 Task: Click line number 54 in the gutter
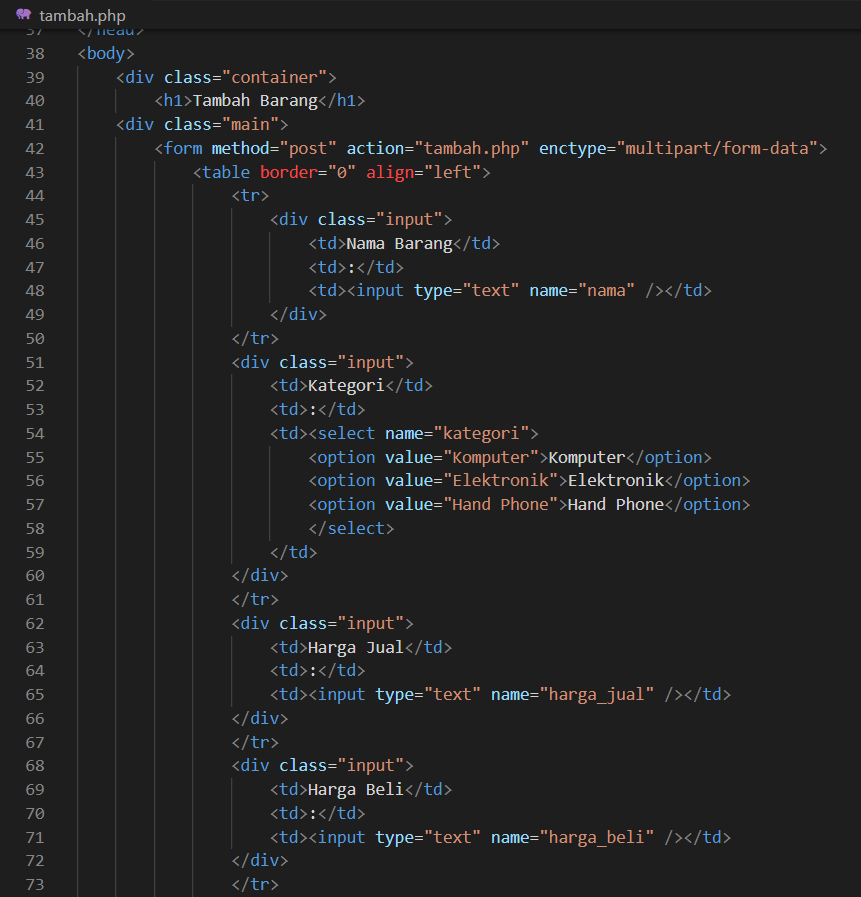pyautogui.click(x=35, y=433)
